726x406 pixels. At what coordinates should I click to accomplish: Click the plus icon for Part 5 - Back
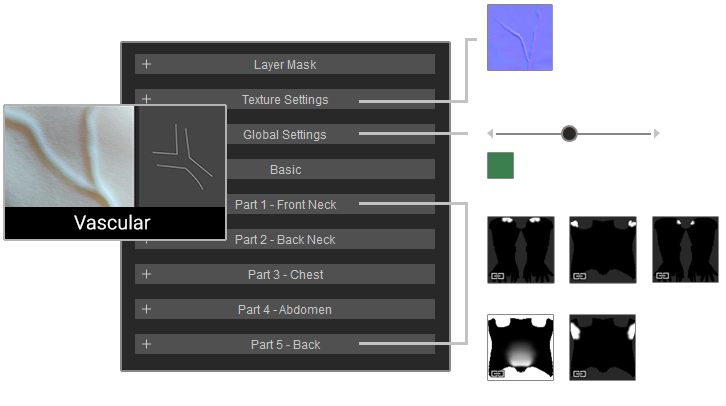point(147,344)
